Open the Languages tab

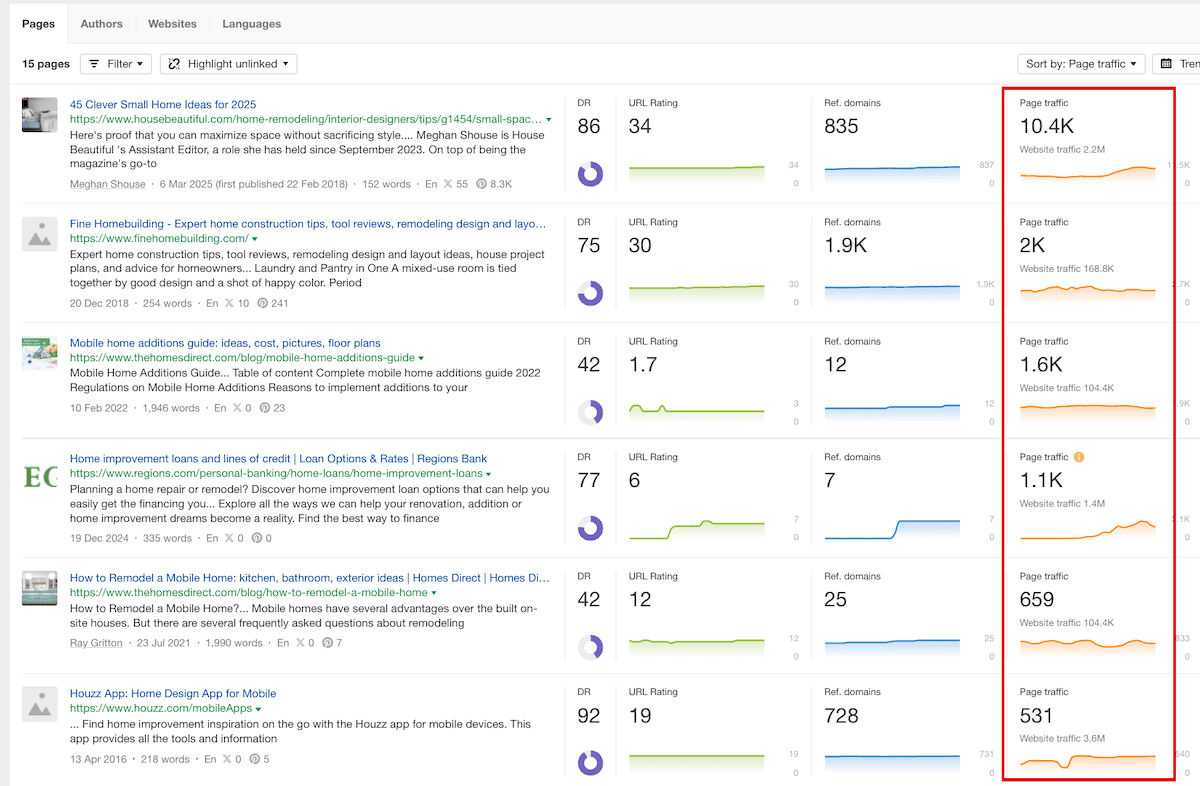click(x=251, y=23)
